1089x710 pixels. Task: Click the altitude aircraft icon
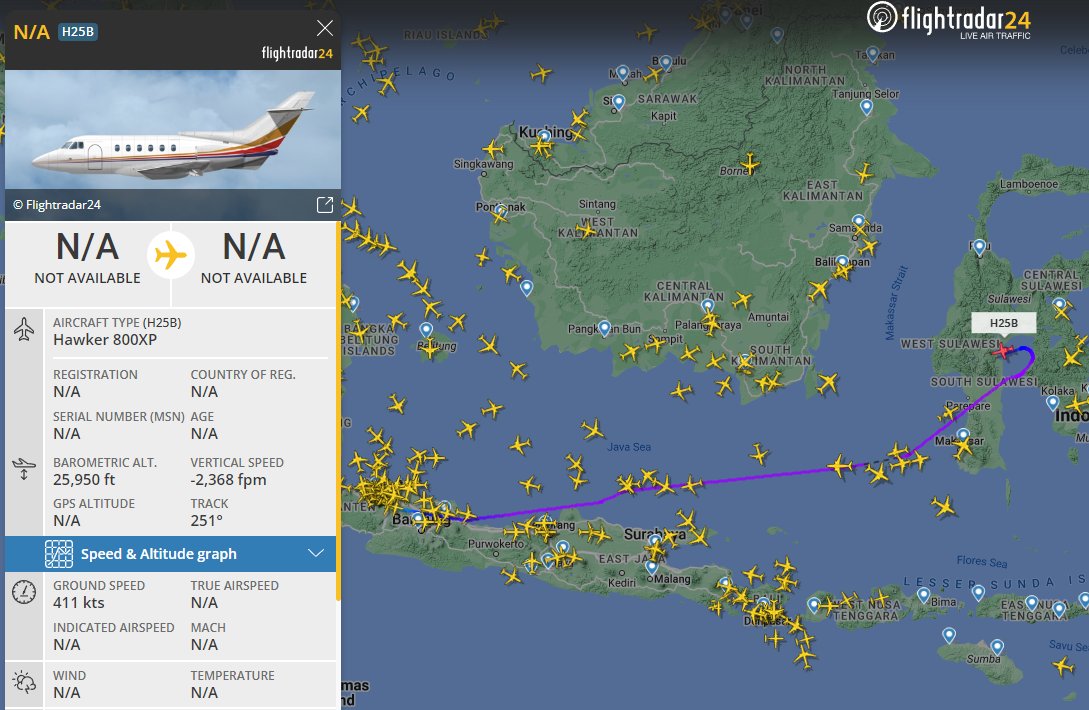pyautogui.click(x=24, y=469)
